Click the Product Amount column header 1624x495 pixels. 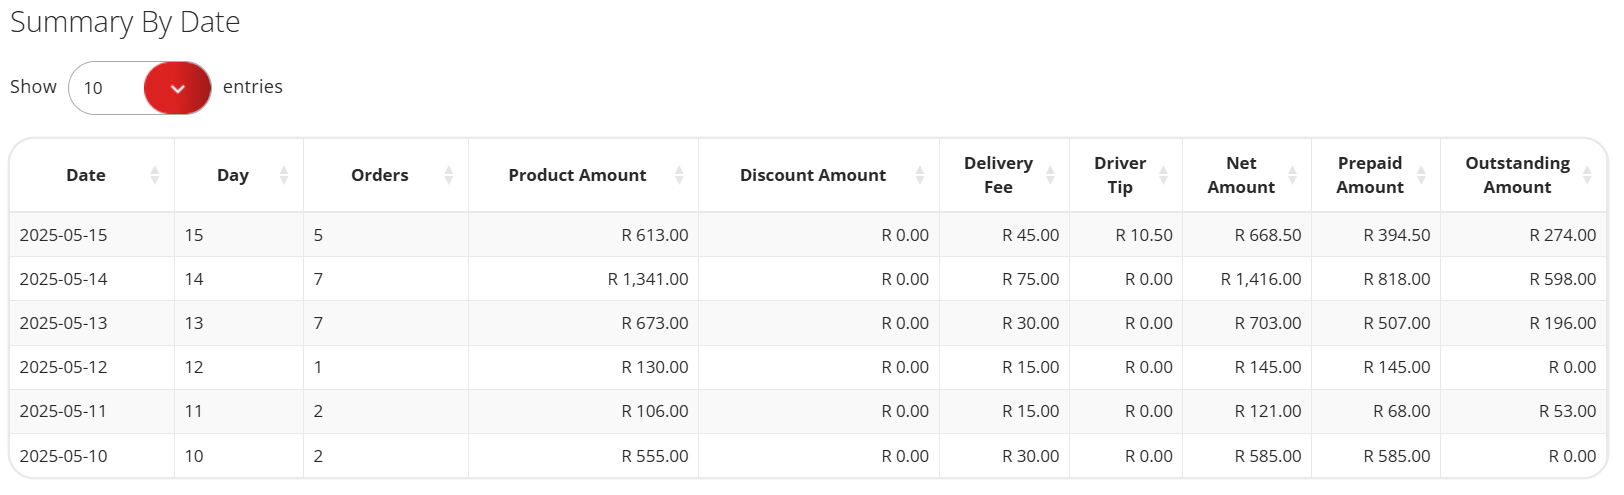pos(583,175)
